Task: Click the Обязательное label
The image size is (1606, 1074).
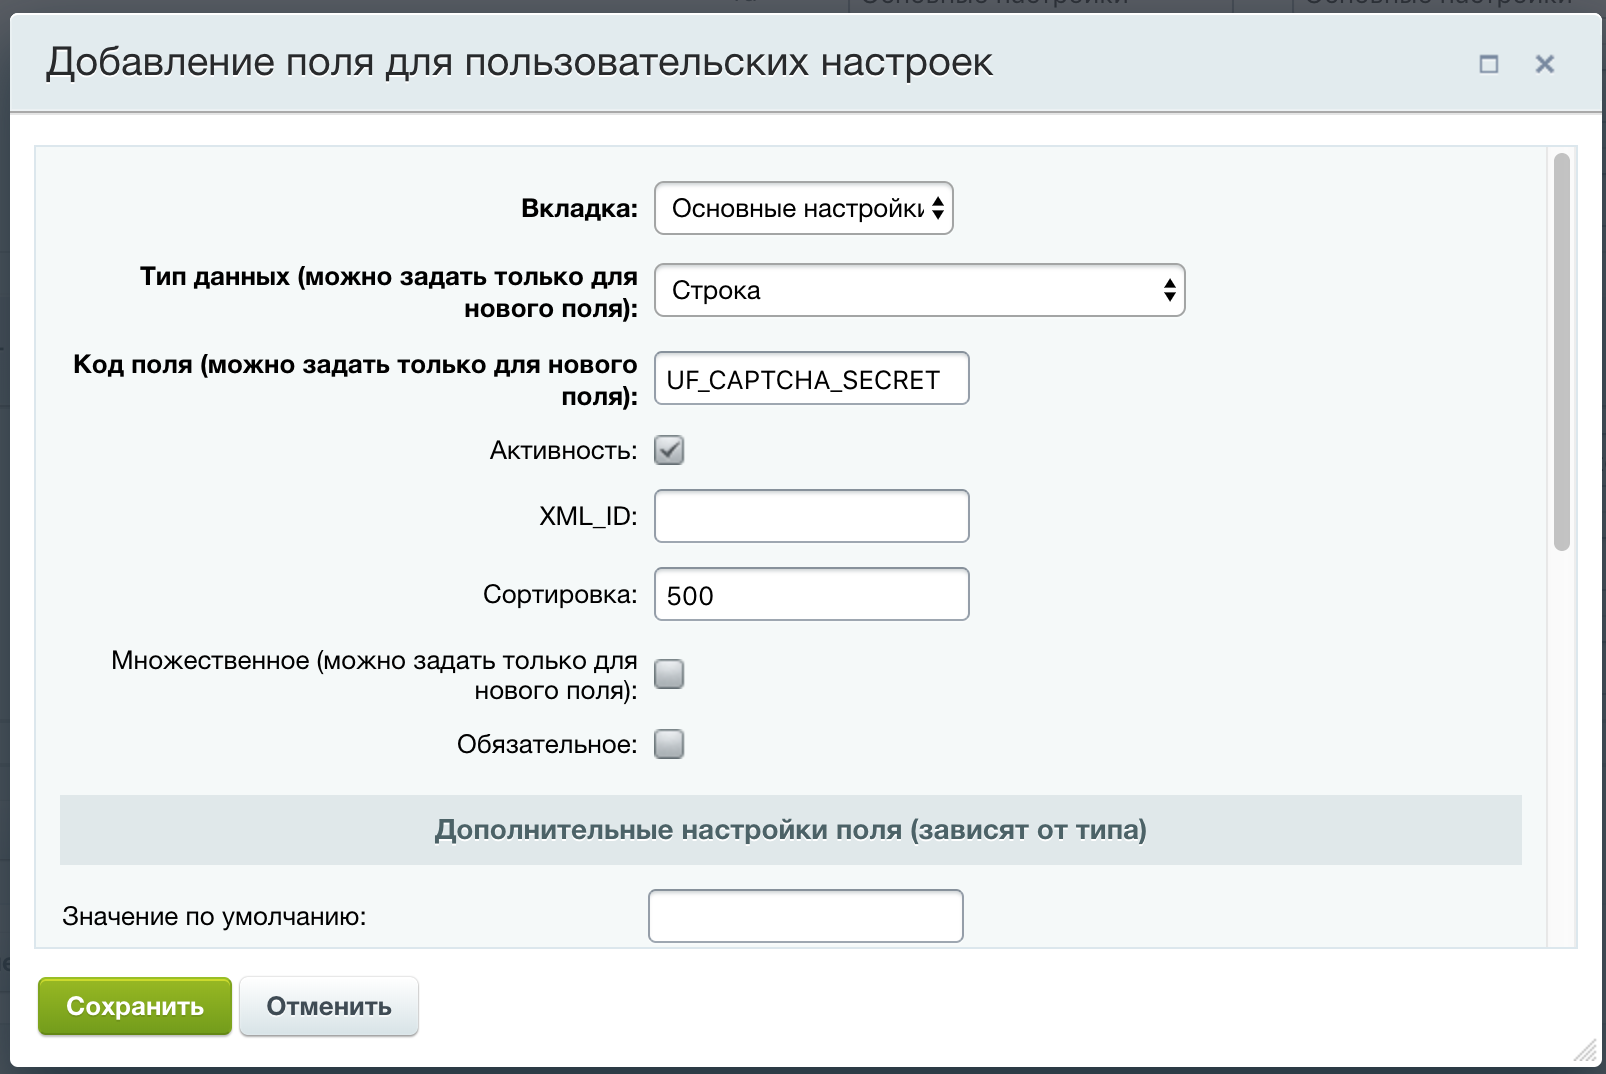Action: [547, 745]
